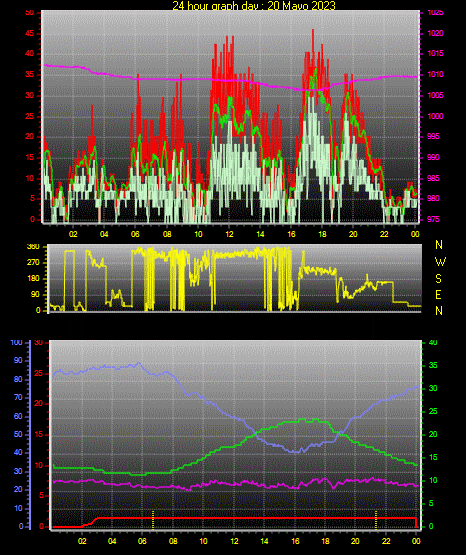Select the W compass label beside direction graph
The width and height of the screenshot is (466, 555).
(440, 262)
